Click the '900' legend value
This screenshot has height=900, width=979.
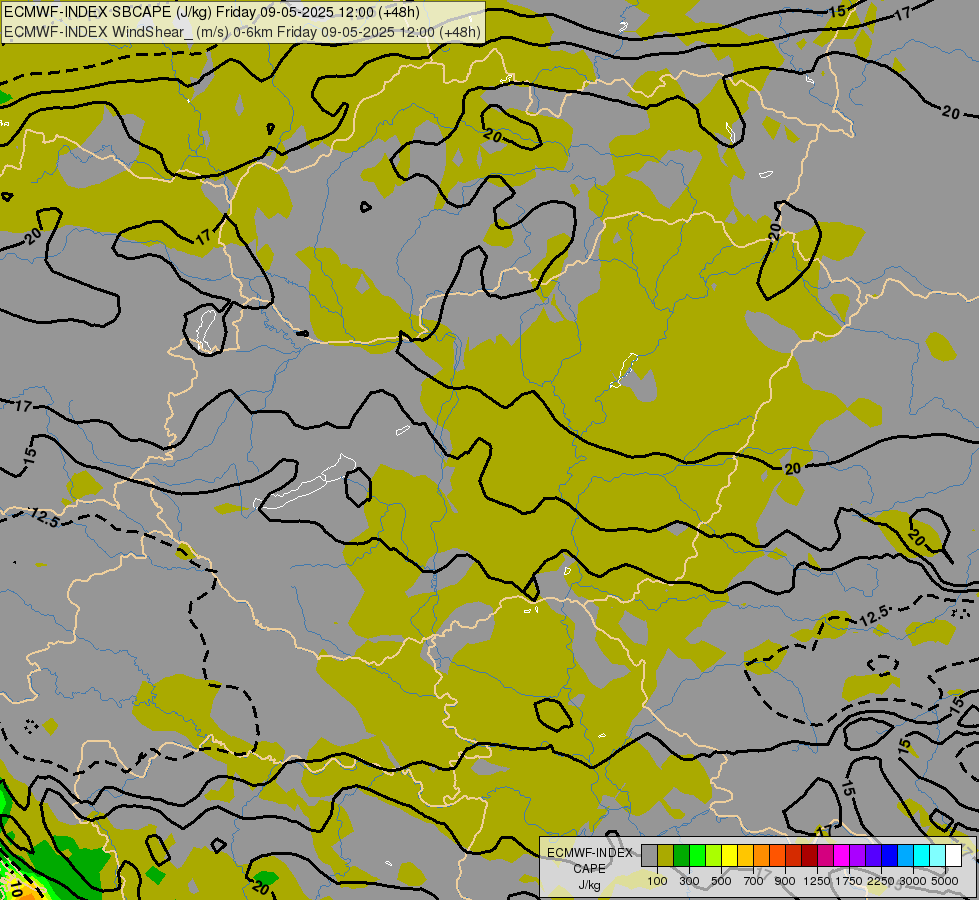click(785, 881)
